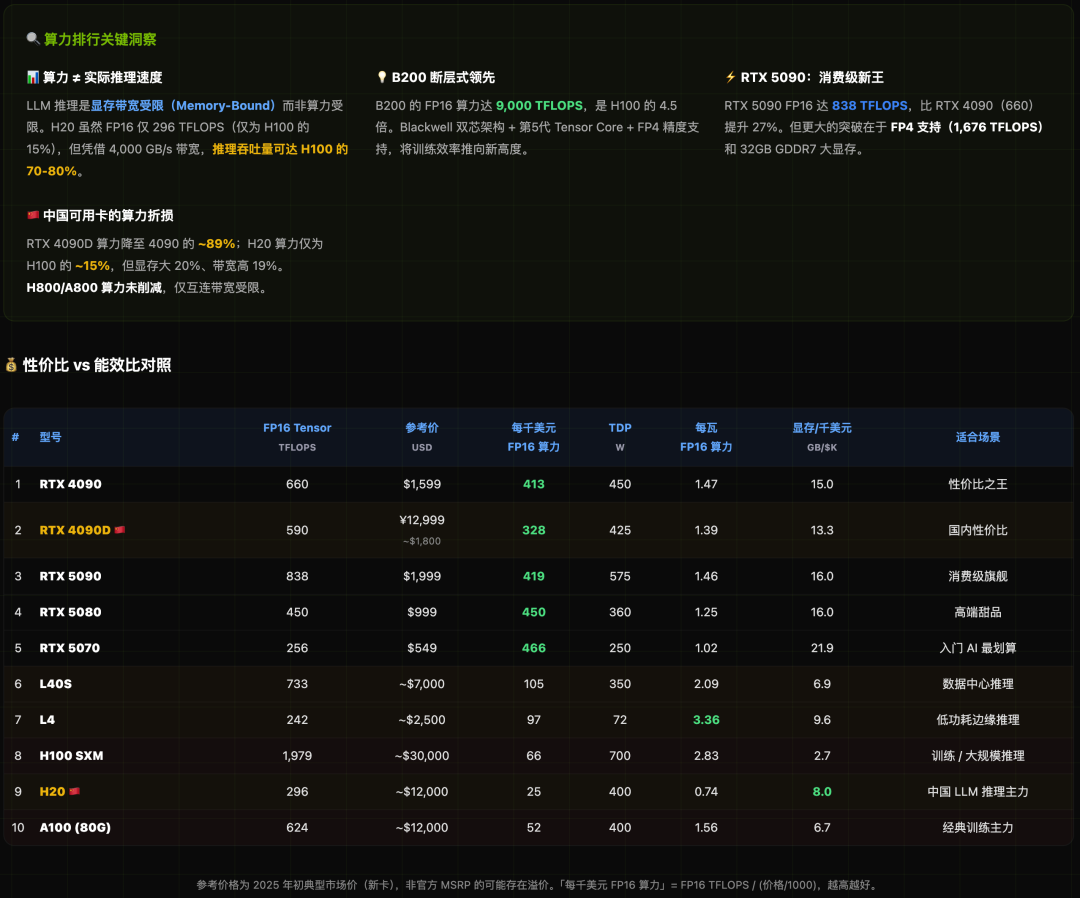Click the China flag icon beside 中国可用卡的算力折损

click(x=32, y=216)
